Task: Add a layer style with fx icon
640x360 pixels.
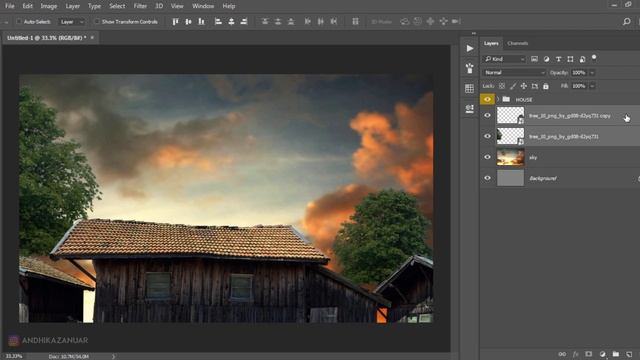Action: coord(576,354)
